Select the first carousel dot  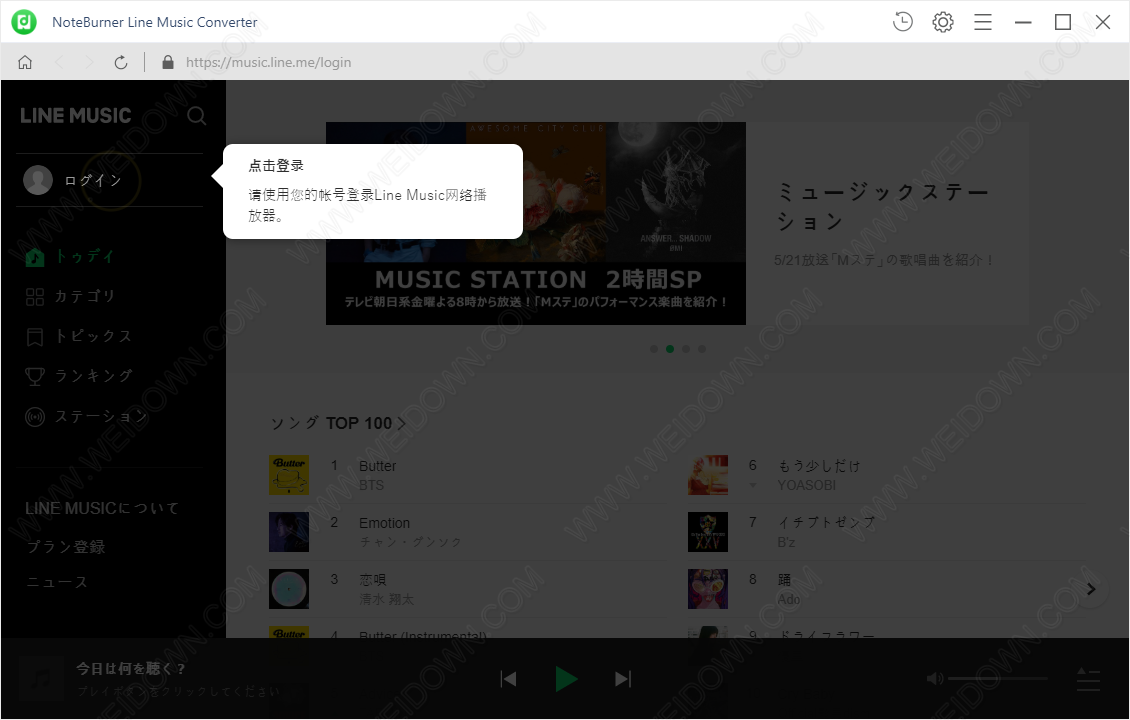(654, 349)
